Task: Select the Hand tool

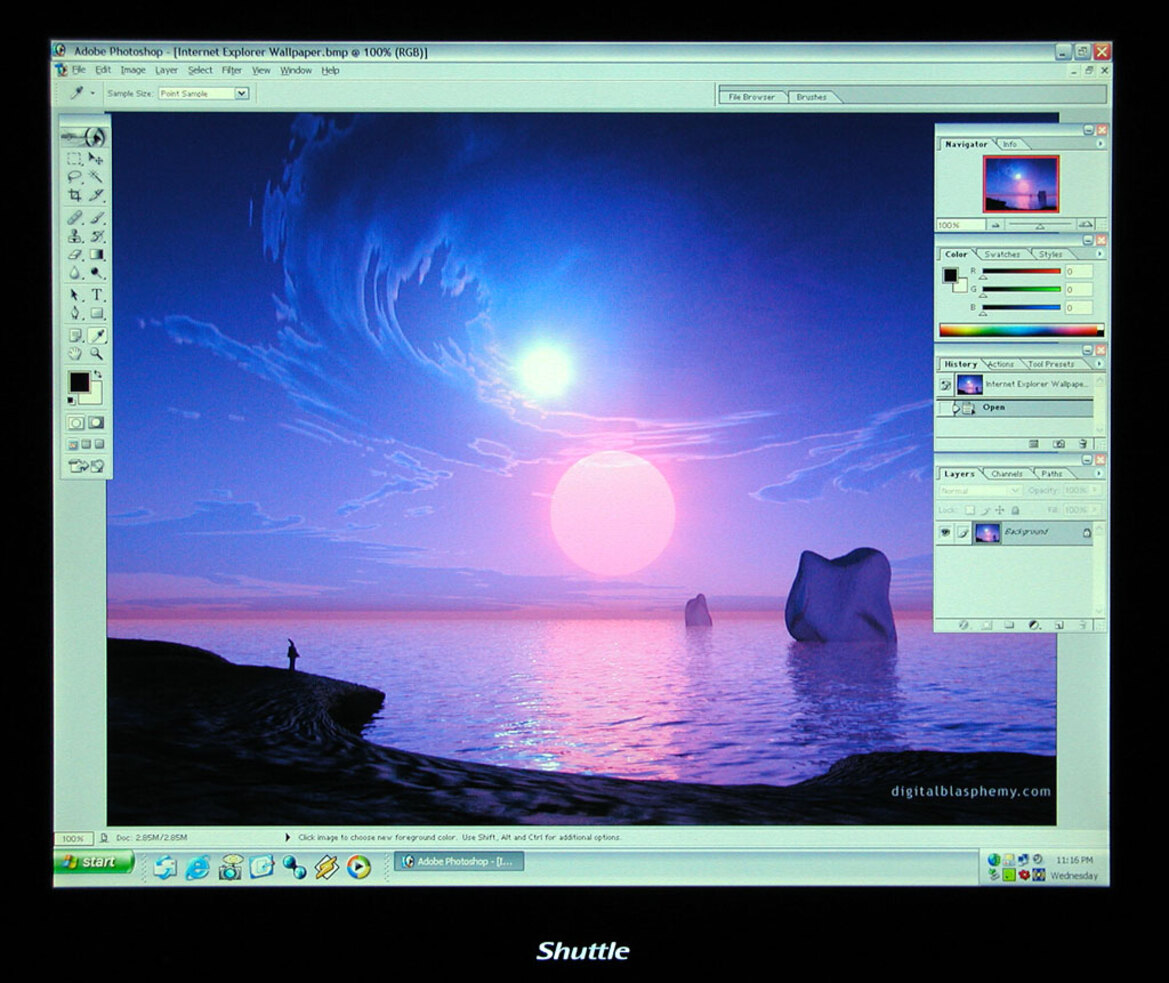Action: pyautogui.click(x=75, y=354)
